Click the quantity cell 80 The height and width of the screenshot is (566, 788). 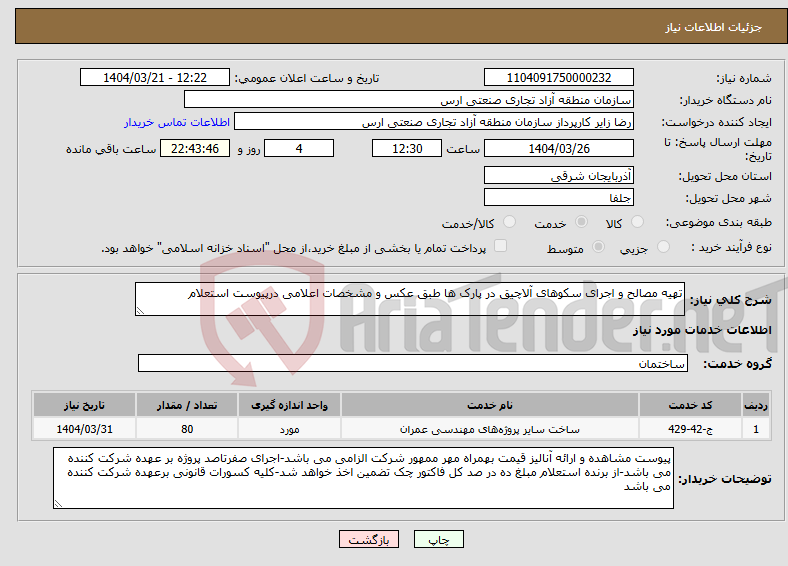[187, 429]
